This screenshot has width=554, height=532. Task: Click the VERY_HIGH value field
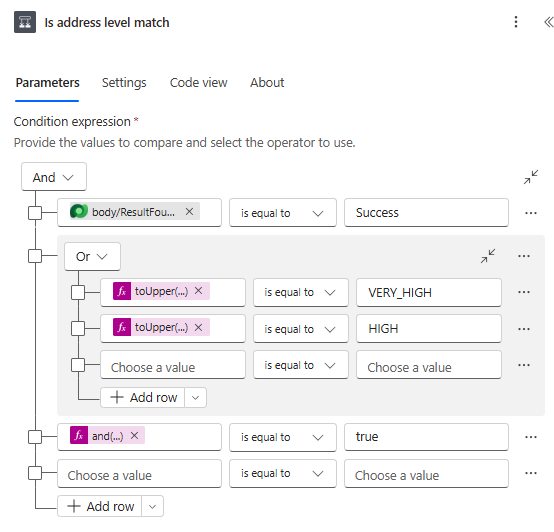coord(429,292)
